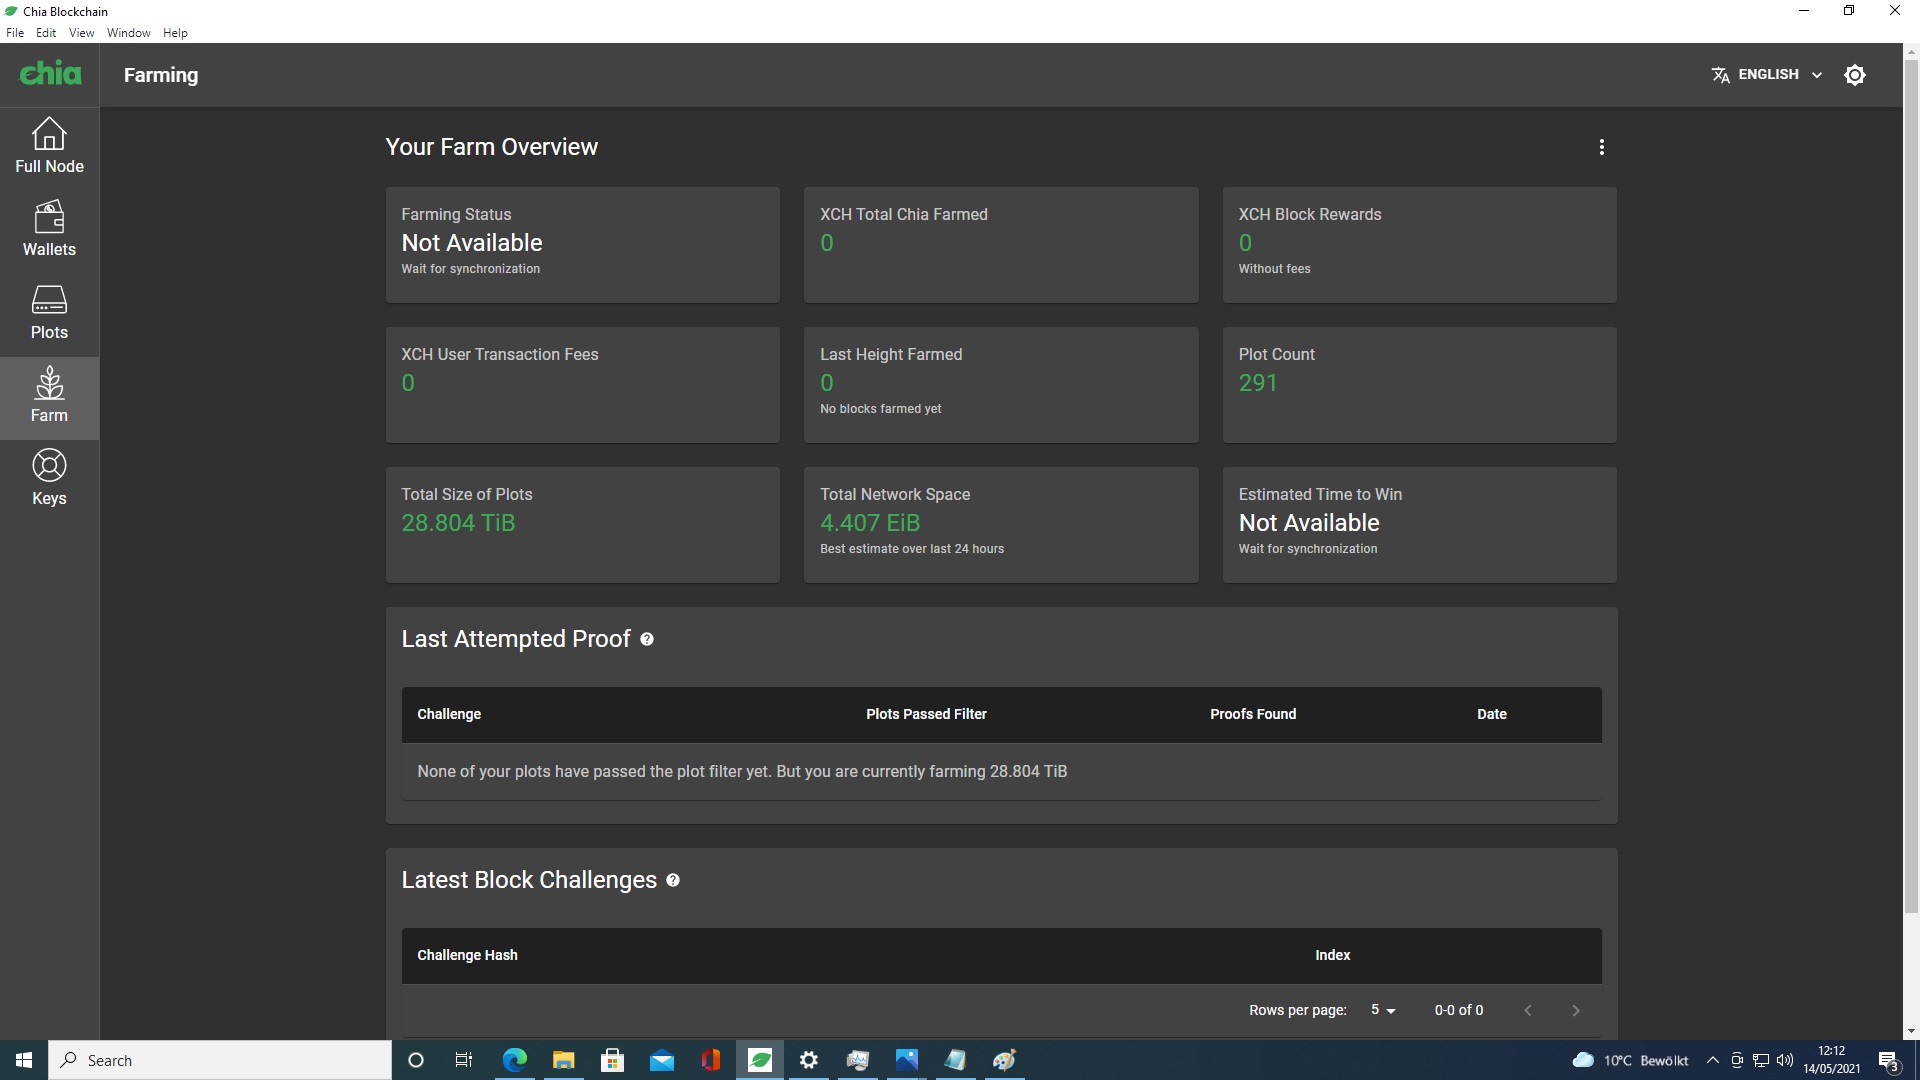This screenshot has height=1080, width=1920.
Task: Open Farm Overview three-dot menu
Action: 1601,147
